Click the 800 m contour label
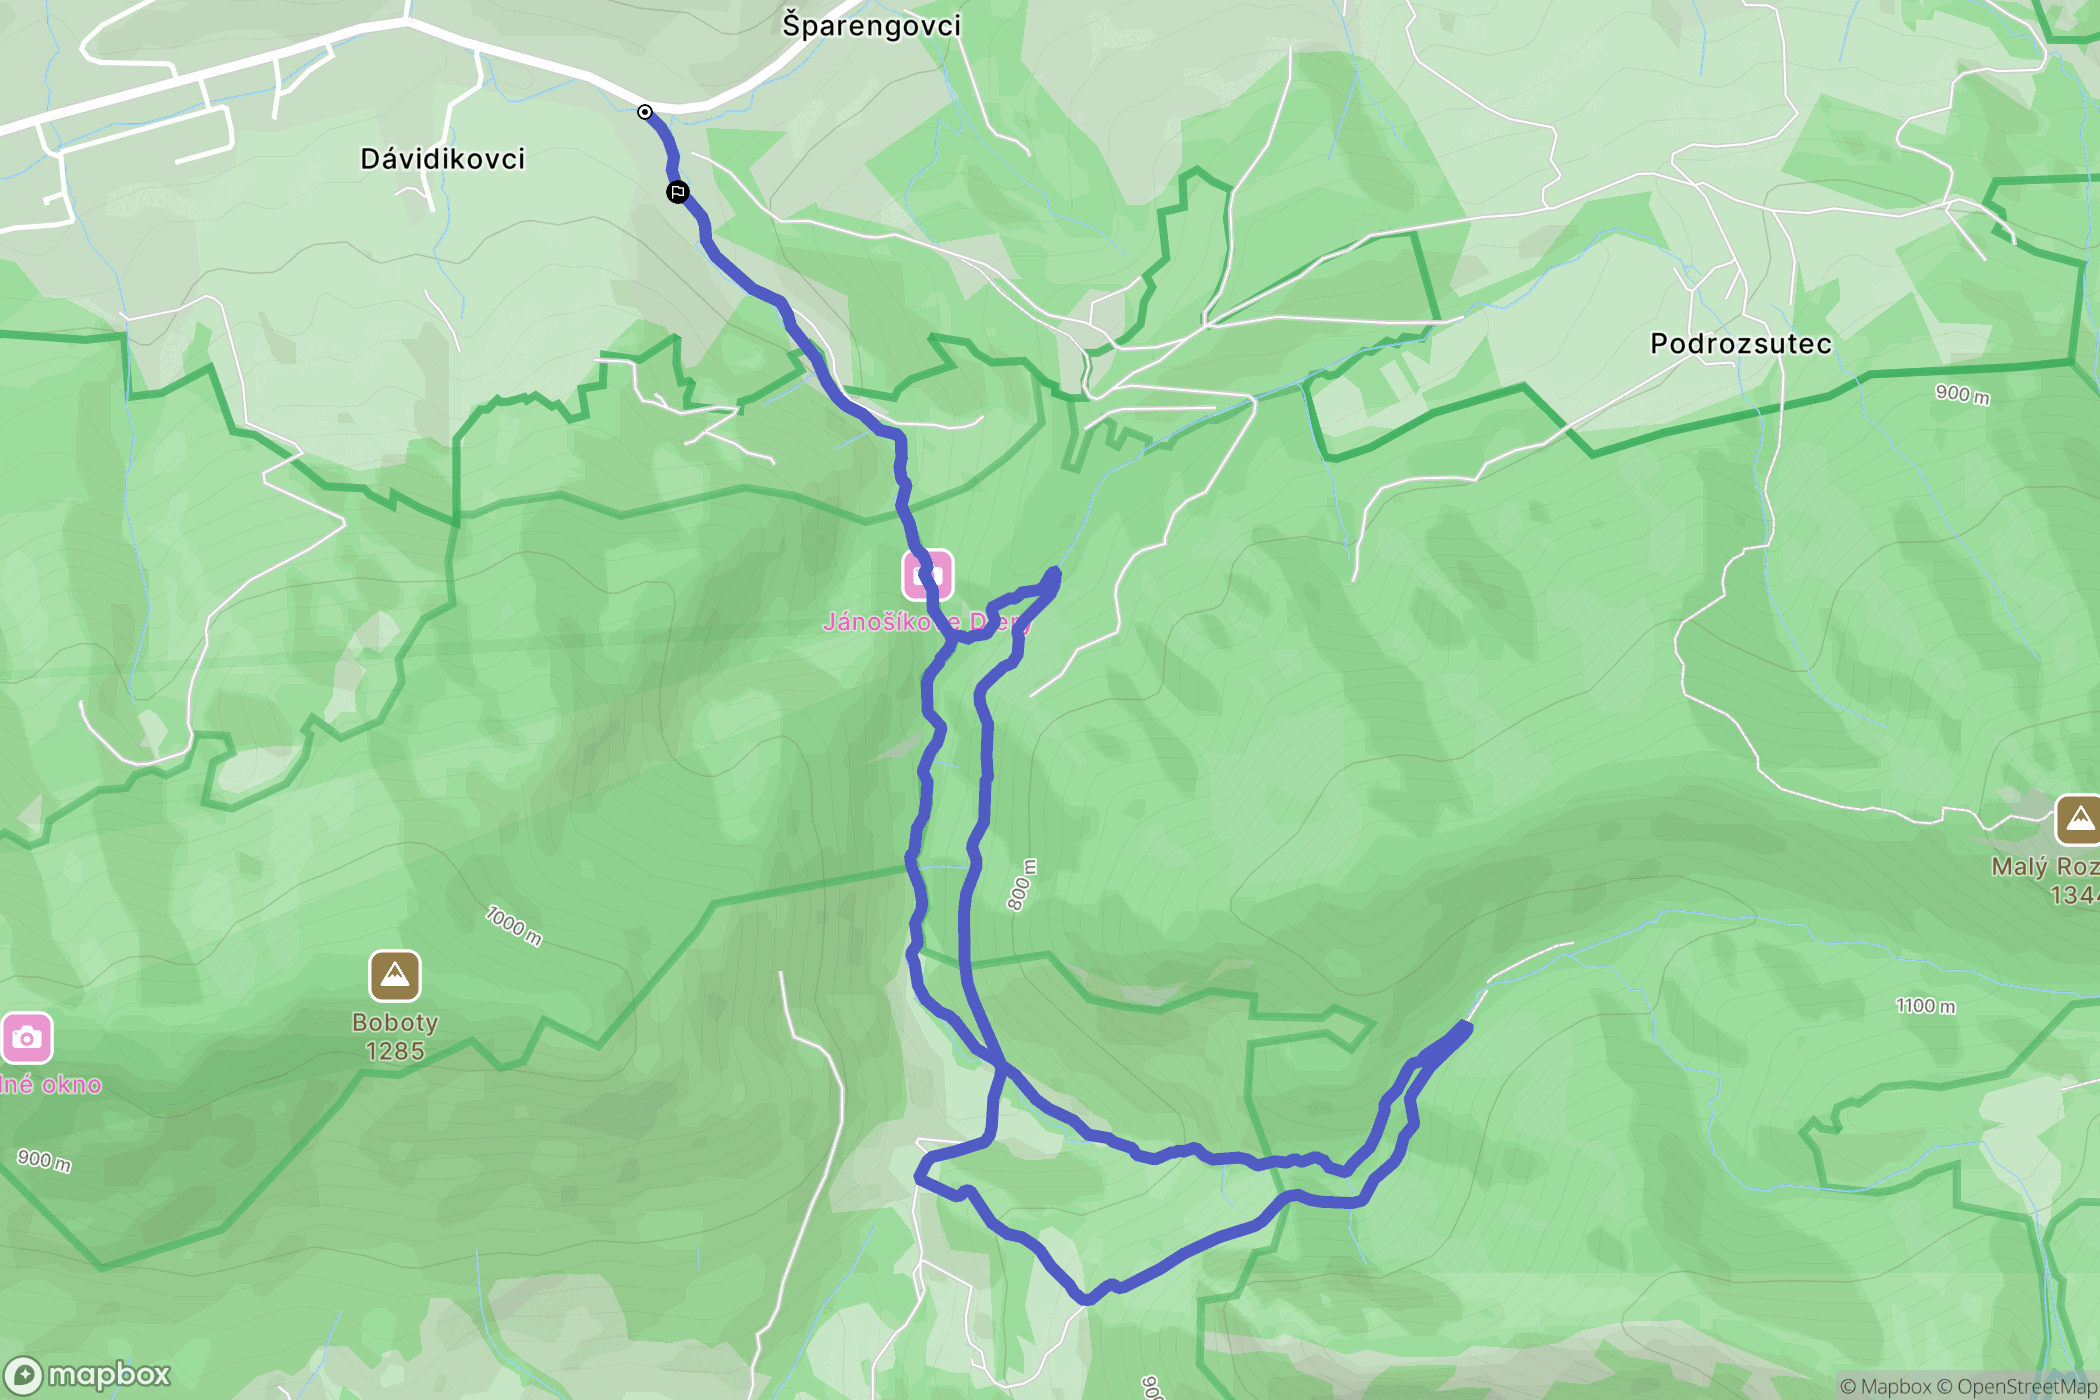This screenshot has height=1400, width=2100. point(1021,885)
